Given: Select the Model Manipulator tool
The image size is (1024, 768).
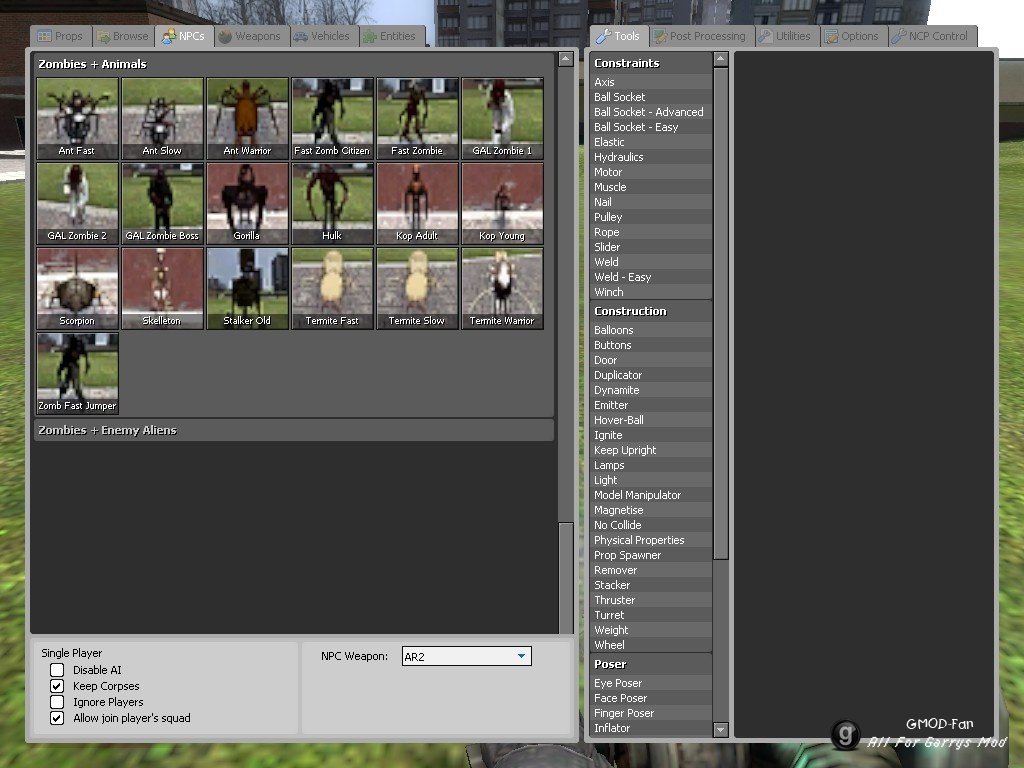Looking at the screenshot, I should coord(650,495).
